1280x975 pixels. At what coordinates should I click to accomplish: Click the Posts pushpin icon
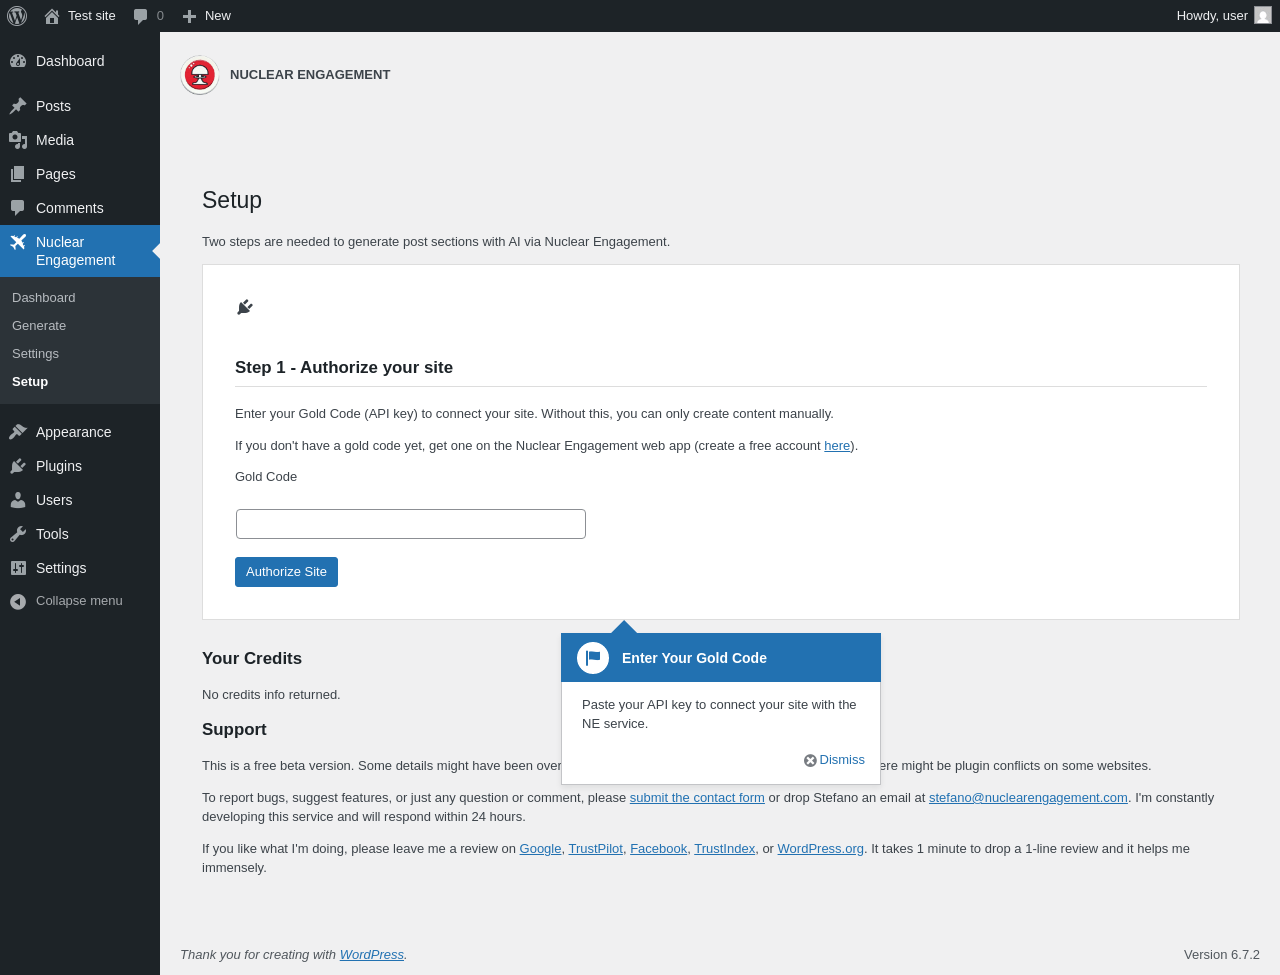tap(18, 106)
